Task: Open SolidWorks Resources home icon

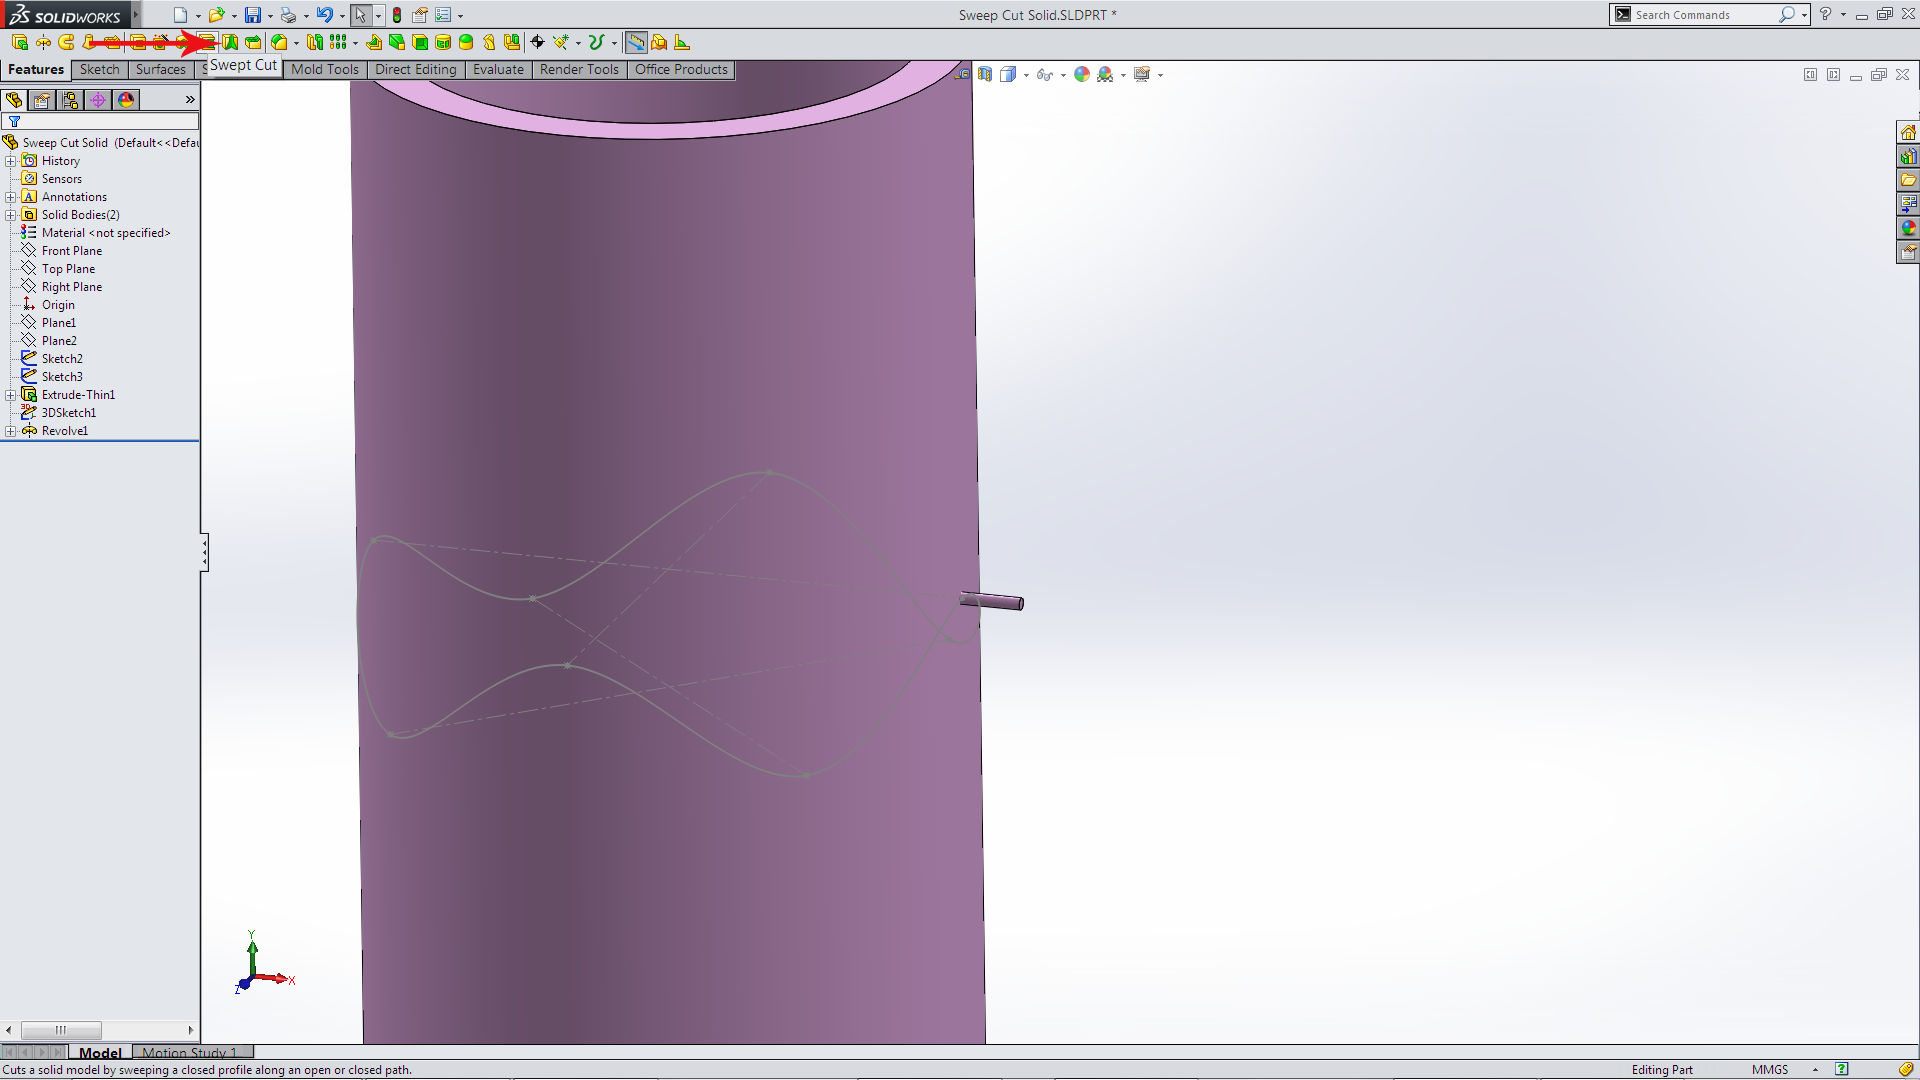Action: point(1908,133)
